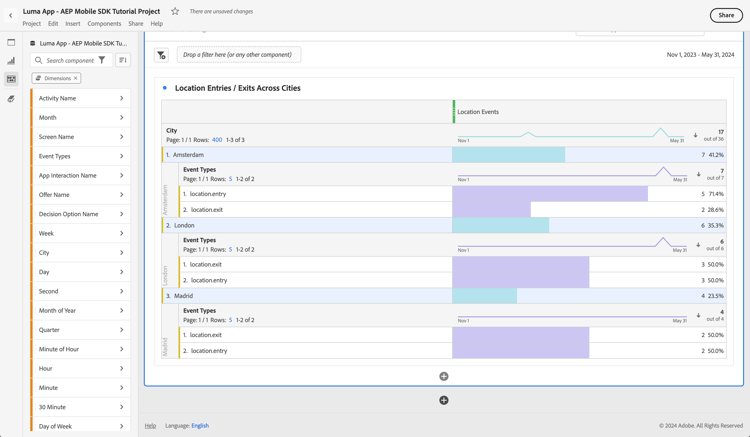Image resolution: width=750 pixels, height=437 pixels.
Task: Expand the Activity Name dimension chevron
Action: 122,98
